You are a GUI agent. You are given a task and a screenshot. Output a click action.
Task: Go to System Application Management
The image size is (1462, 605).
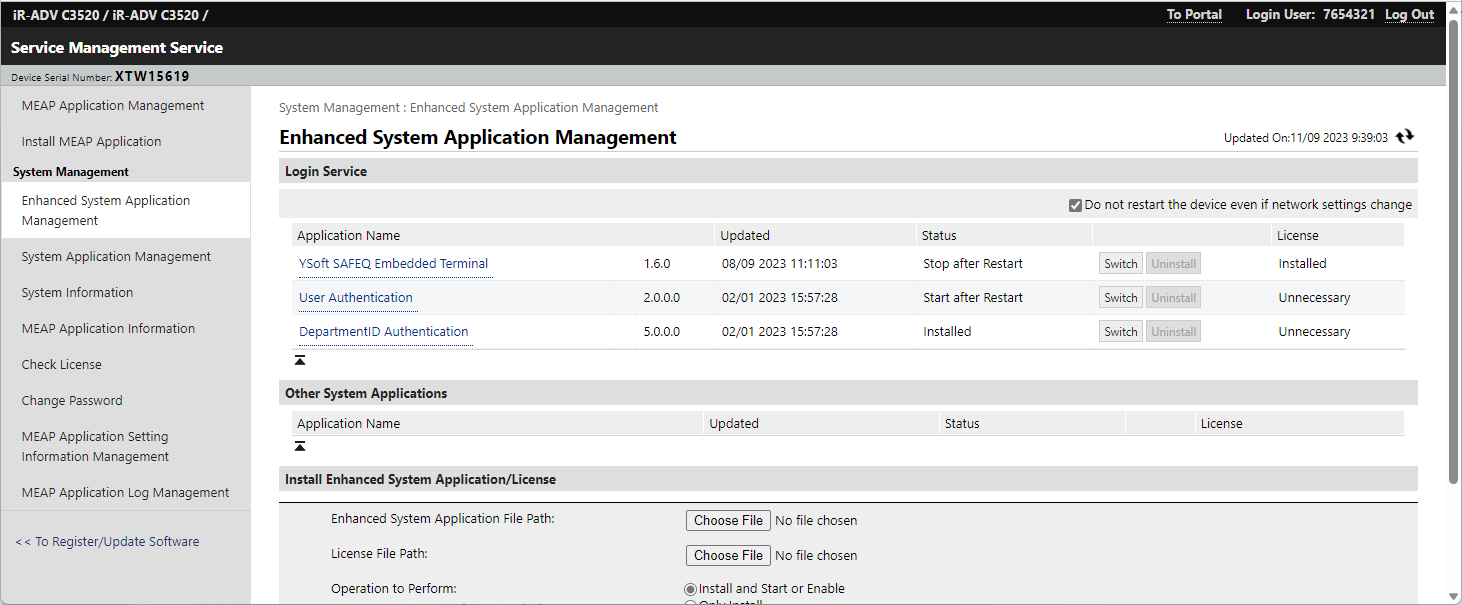pos(116,257)
